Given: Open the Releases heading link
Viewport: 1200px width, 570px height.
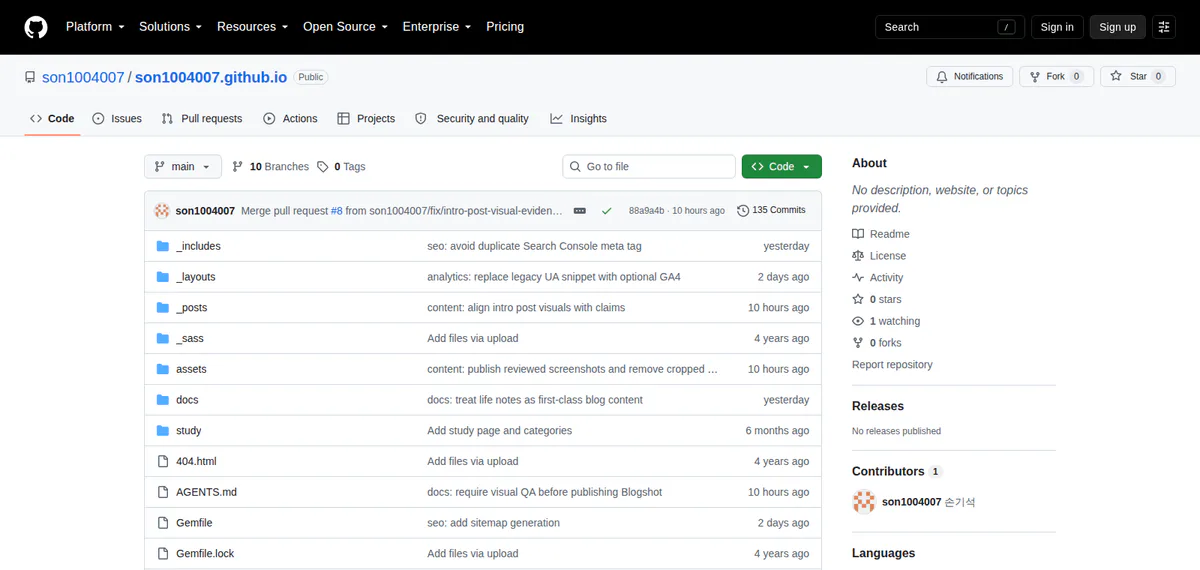Looking at the screenshot, I should 878,406.
